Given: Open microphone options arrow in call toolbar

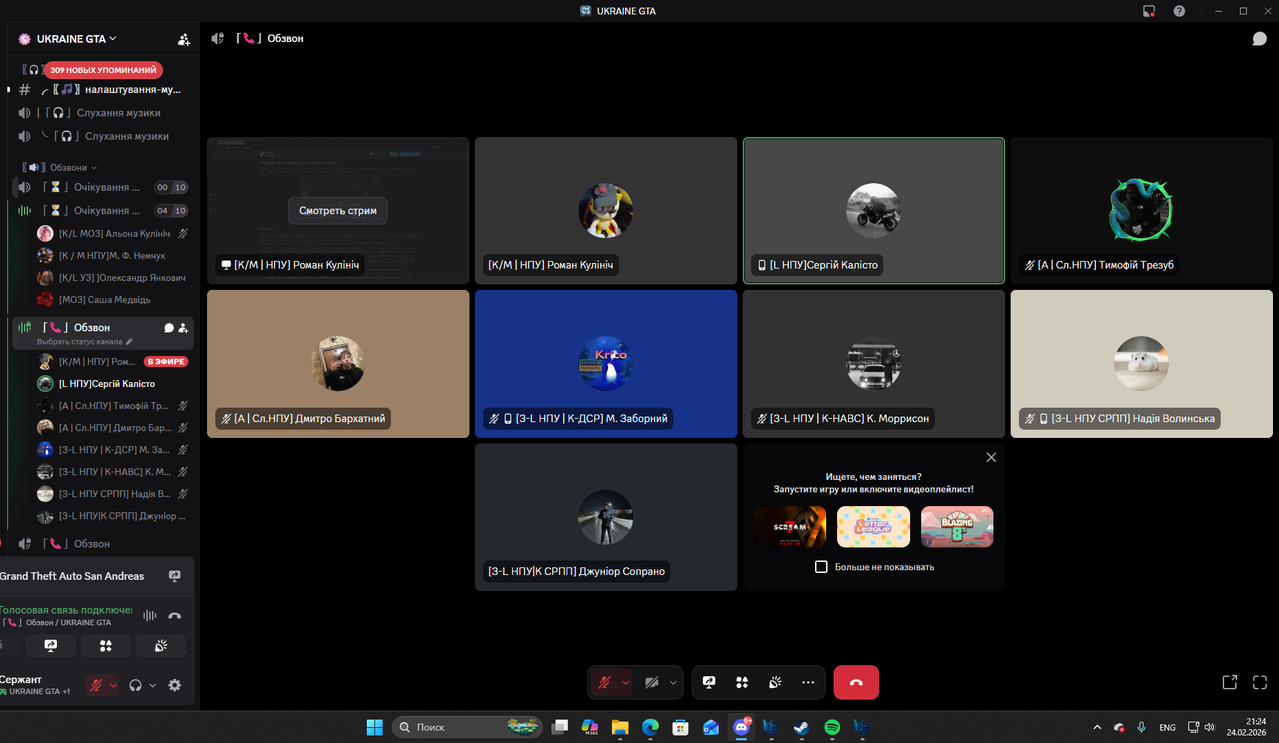Looking at the screenshot, I should coord(625,682).
